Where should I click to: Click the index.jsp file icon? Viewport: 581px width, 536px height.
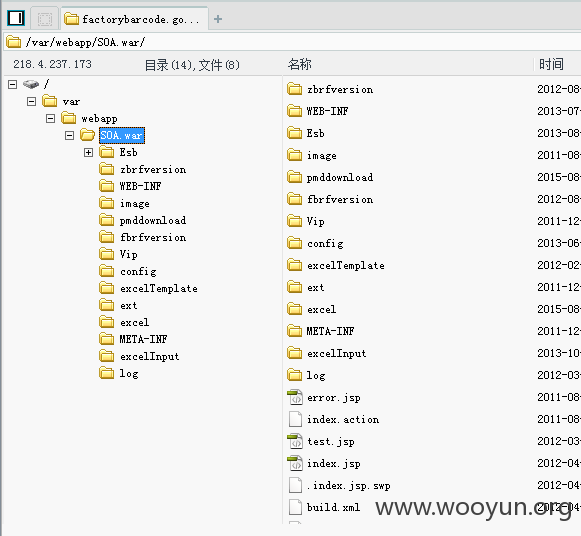click(295, 463)
